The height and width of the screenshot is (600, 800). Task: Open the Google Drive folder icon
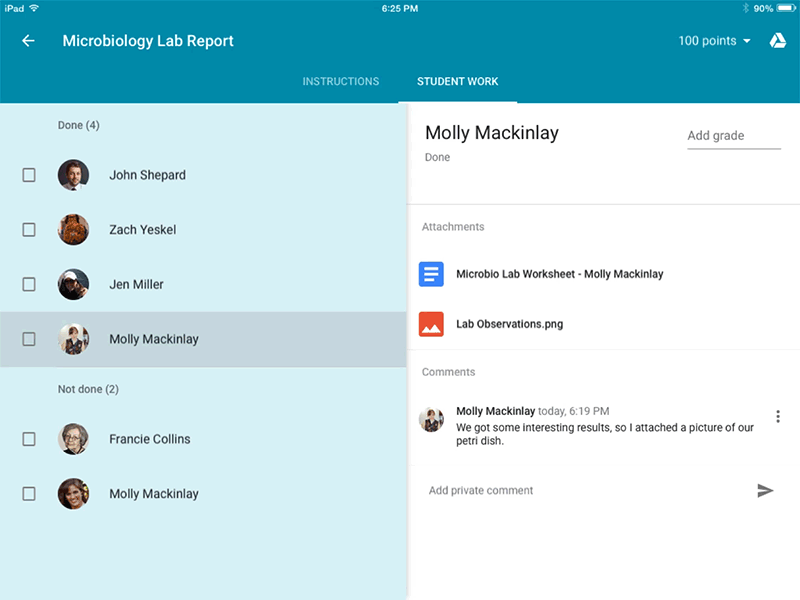(778, 41)
